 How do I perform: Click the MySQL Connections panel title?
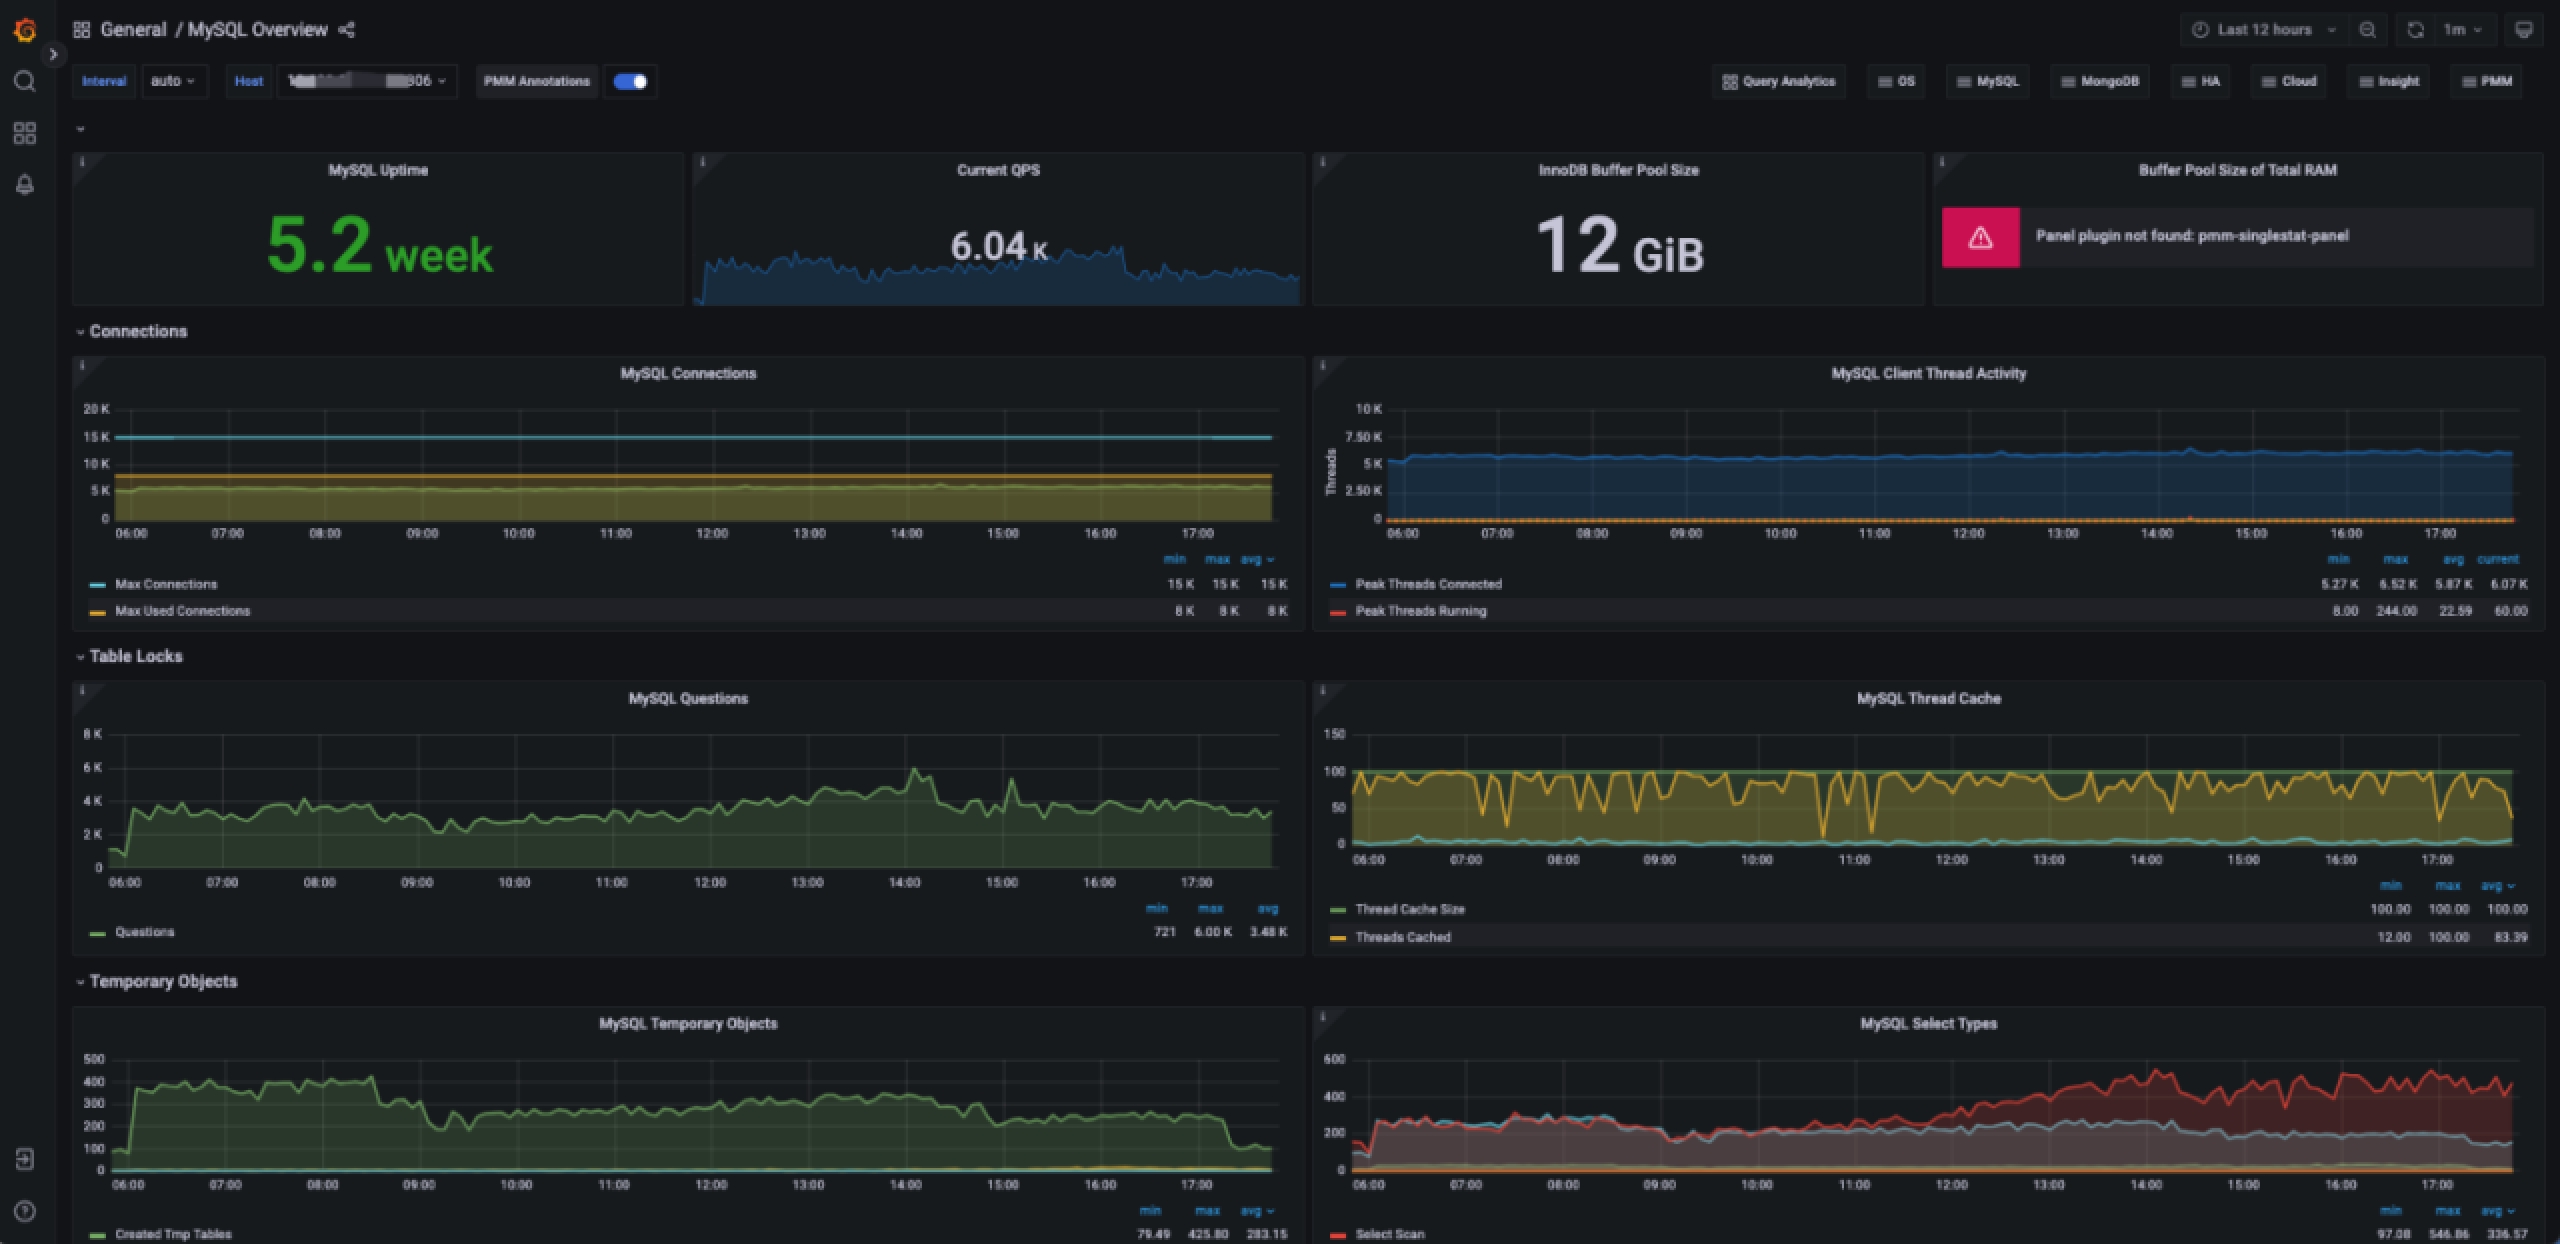[688, 373]
